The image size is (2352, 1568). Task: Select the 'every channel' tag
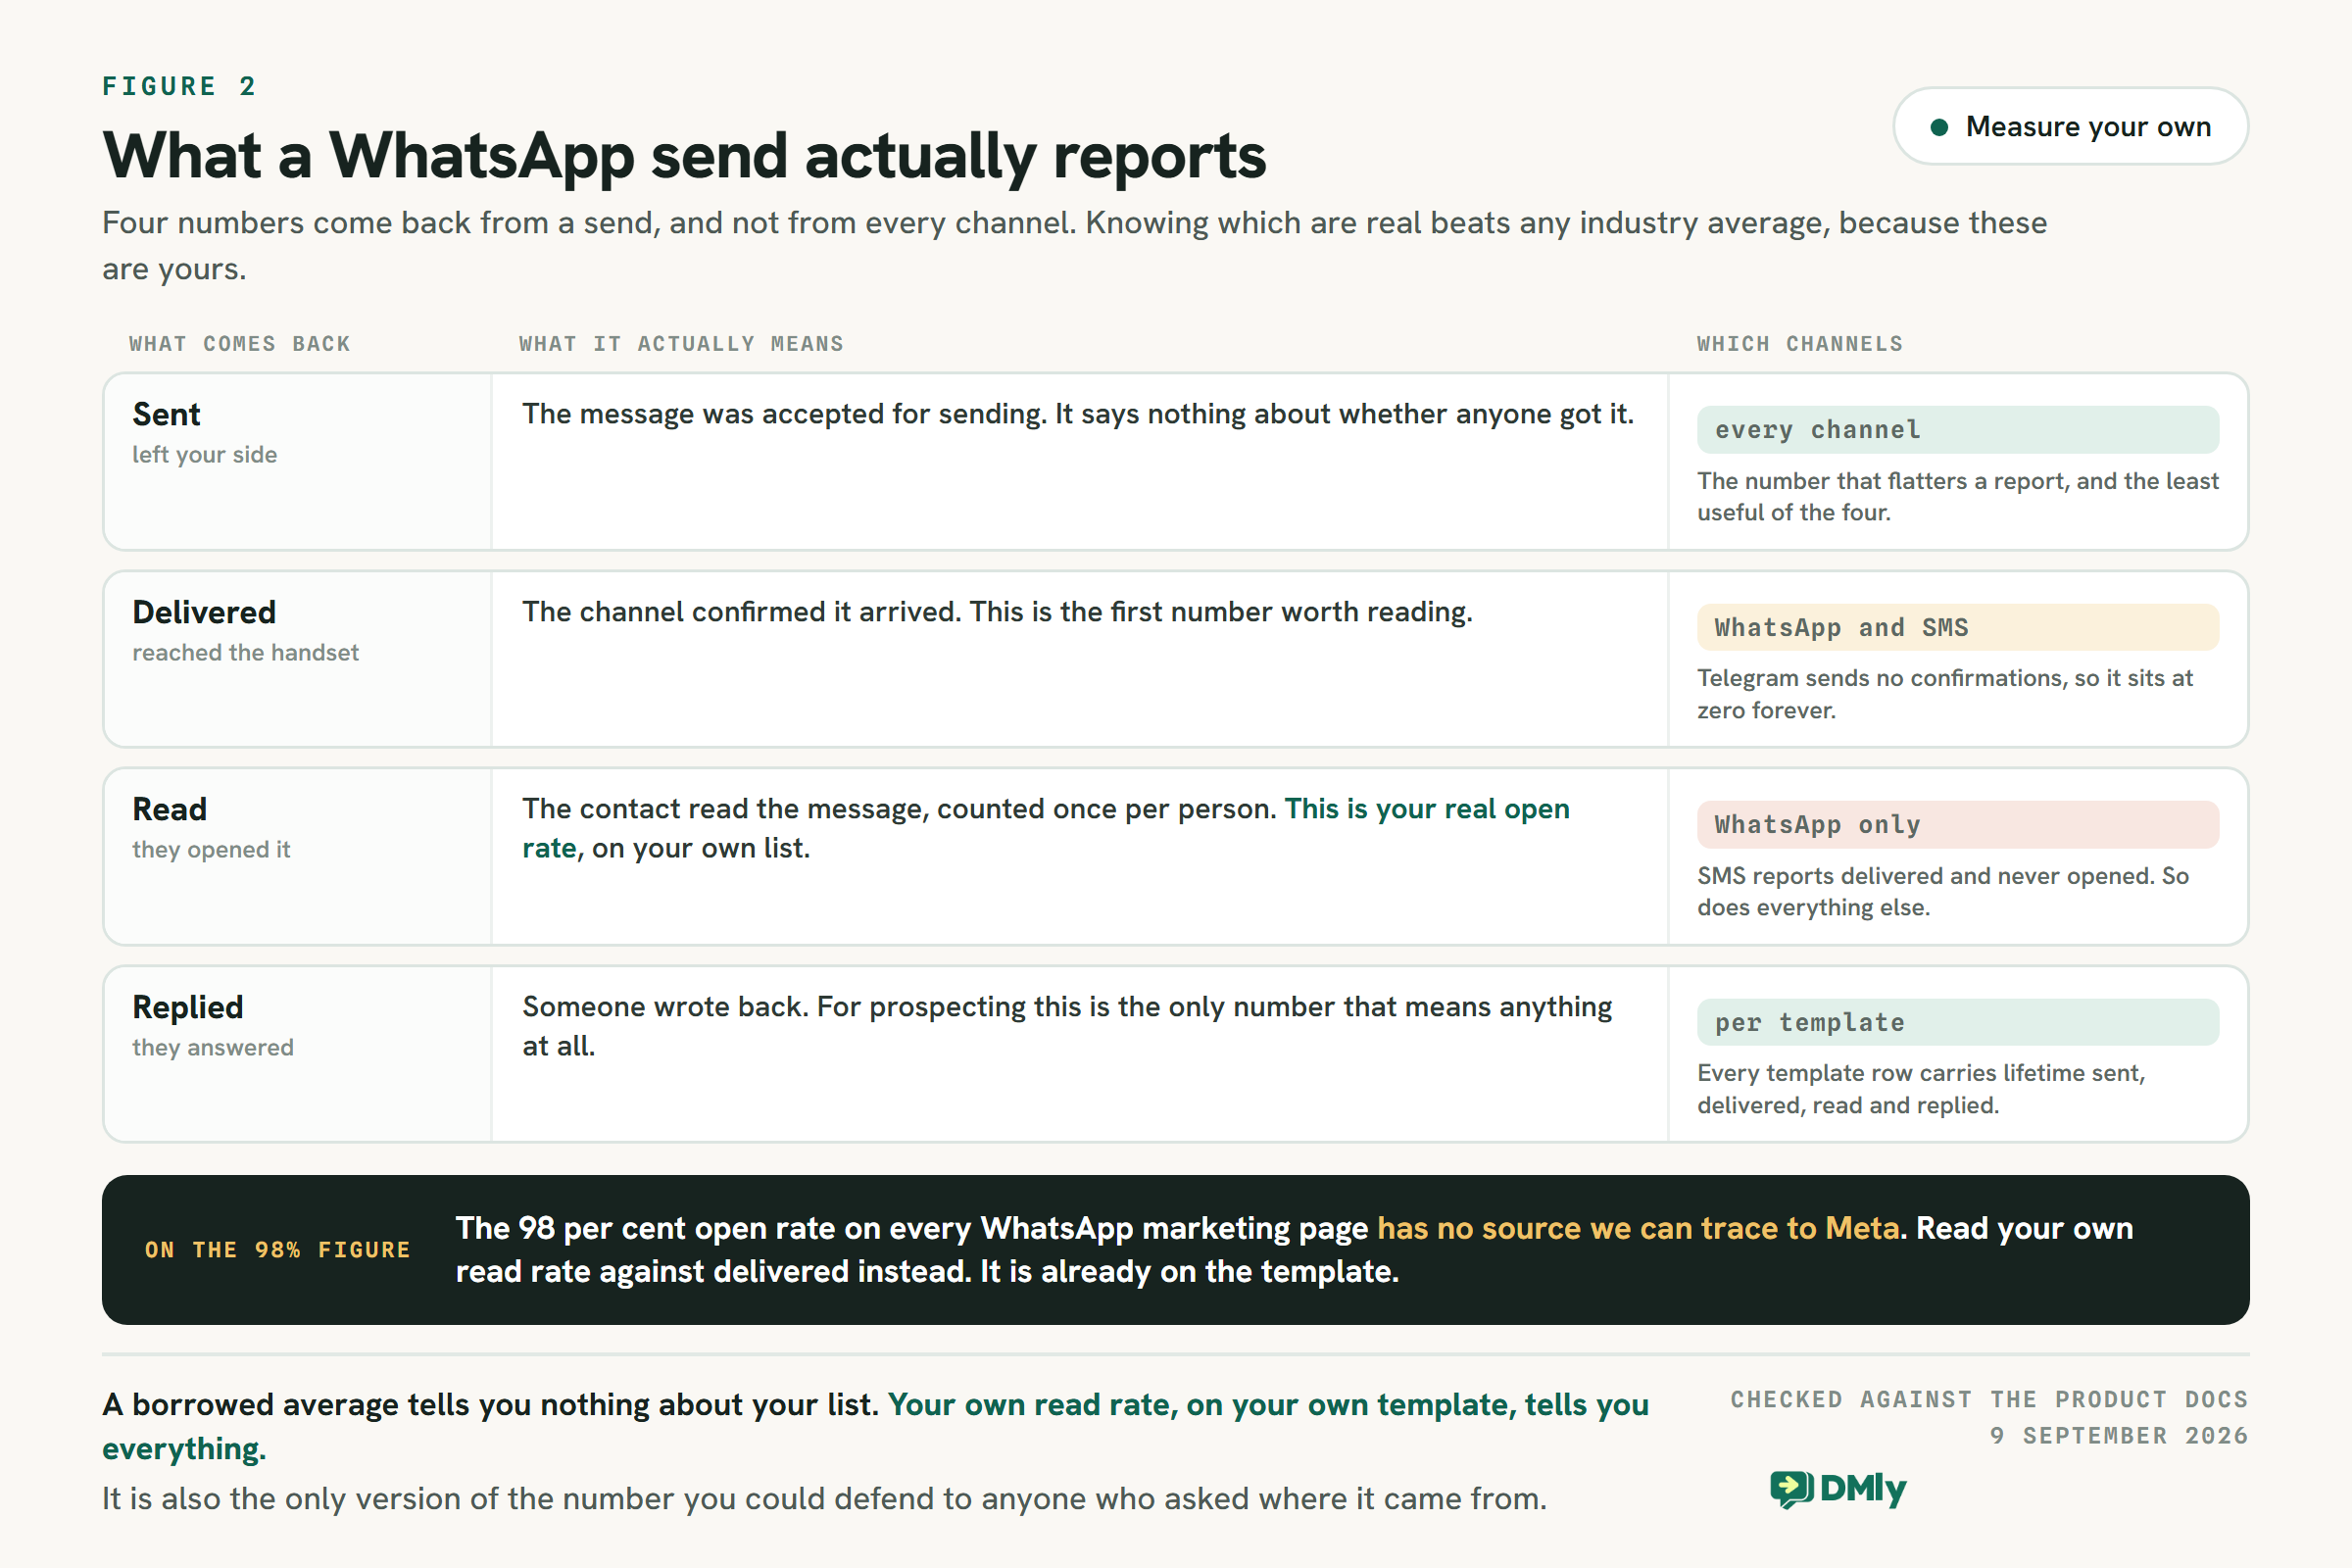point(1957,430)
